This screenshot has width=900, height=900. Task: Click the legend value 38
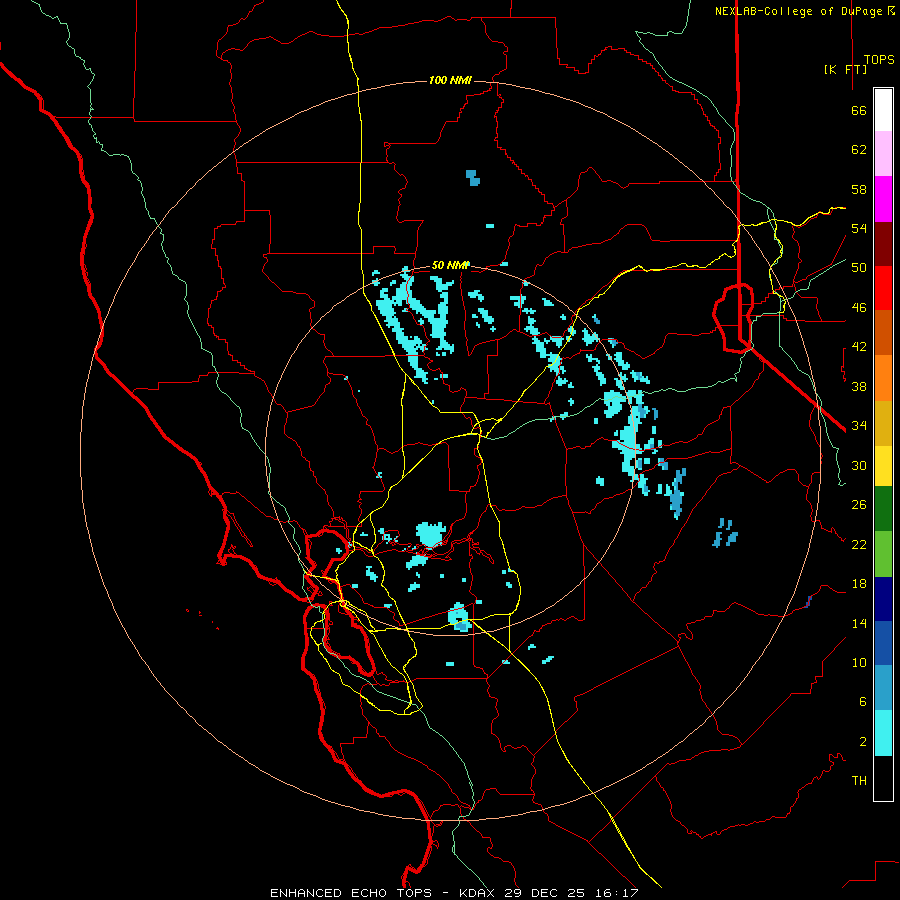(859, 386)
